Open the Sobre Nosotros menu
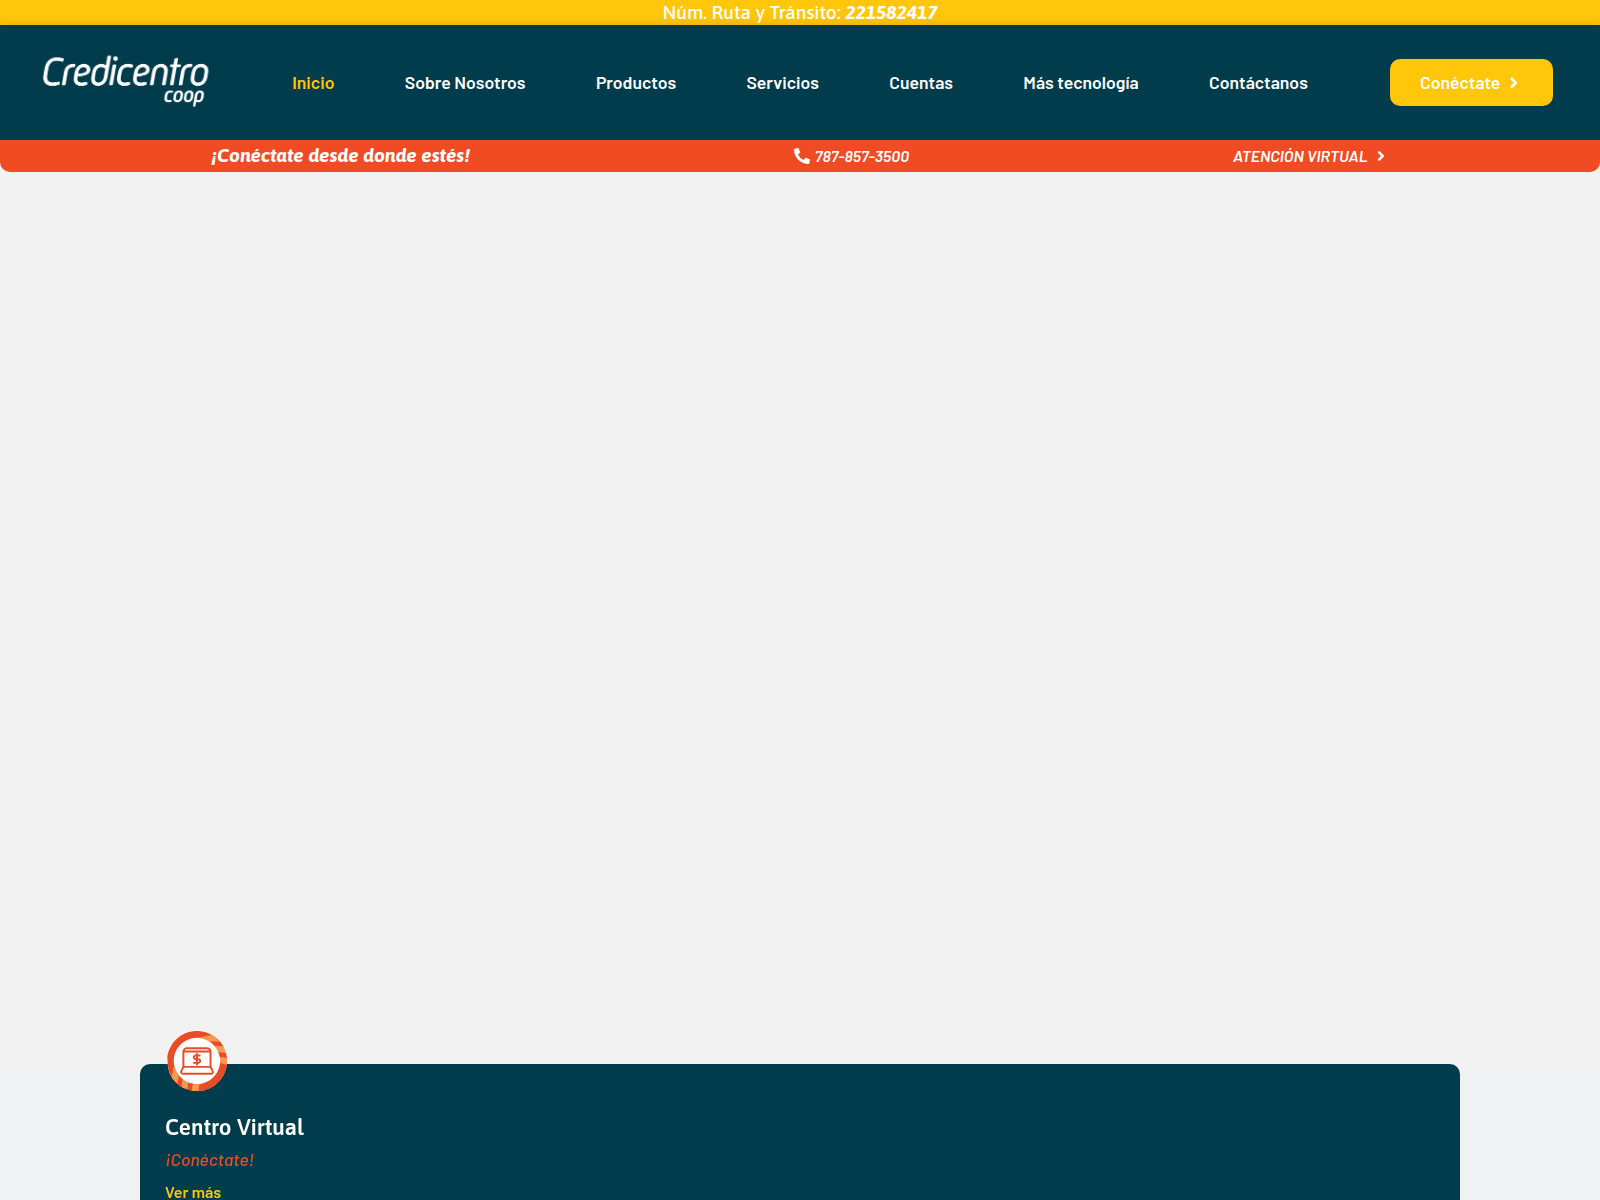Viewport: 1600px width, 1200px height. click(x=465, y=83)
